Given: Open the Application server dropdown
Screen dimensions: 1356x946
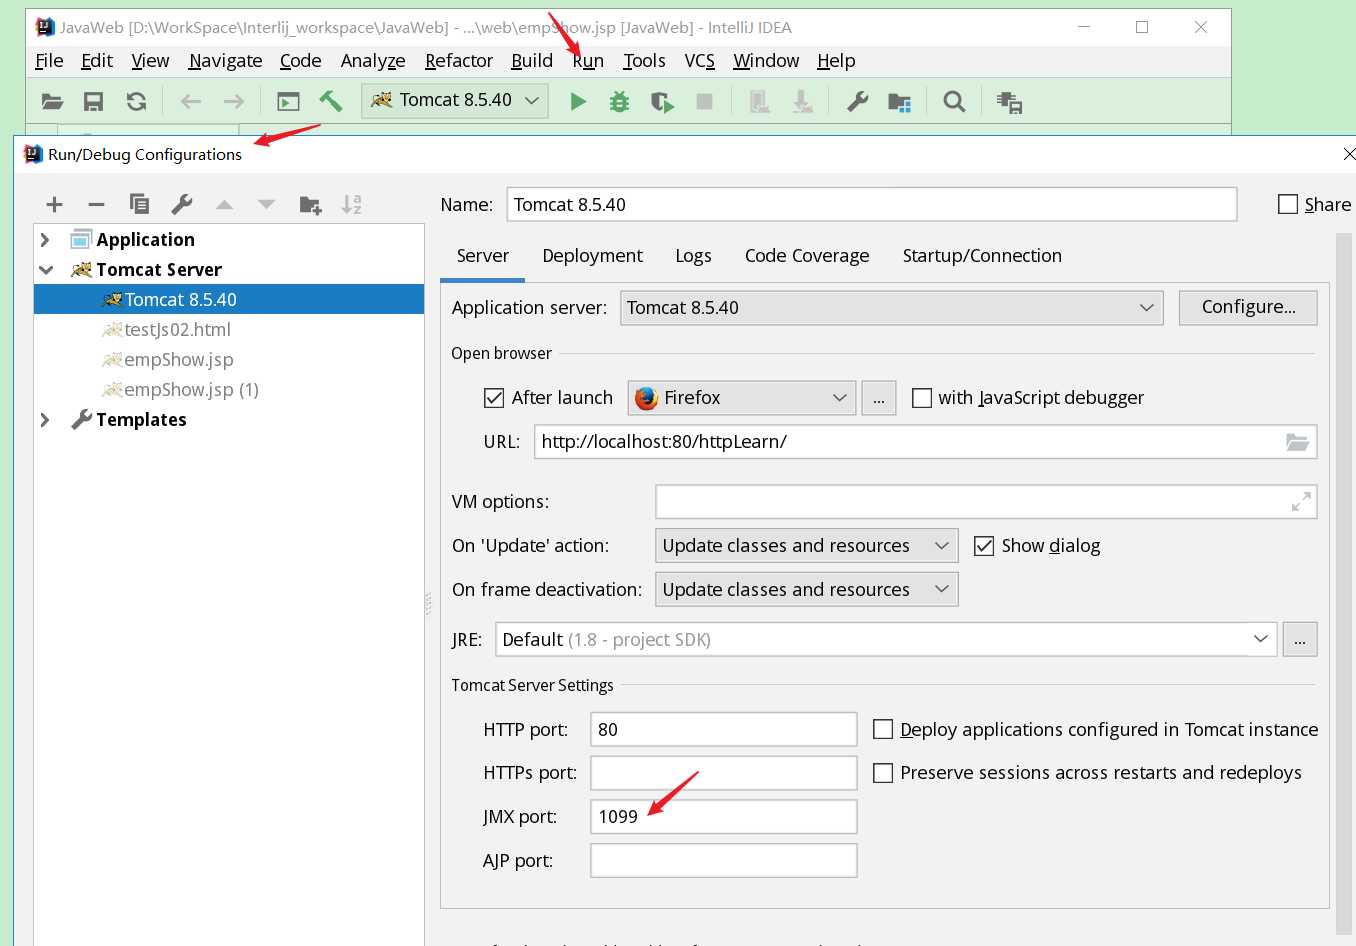Looking at the screenshot, I should coord(892,308).
